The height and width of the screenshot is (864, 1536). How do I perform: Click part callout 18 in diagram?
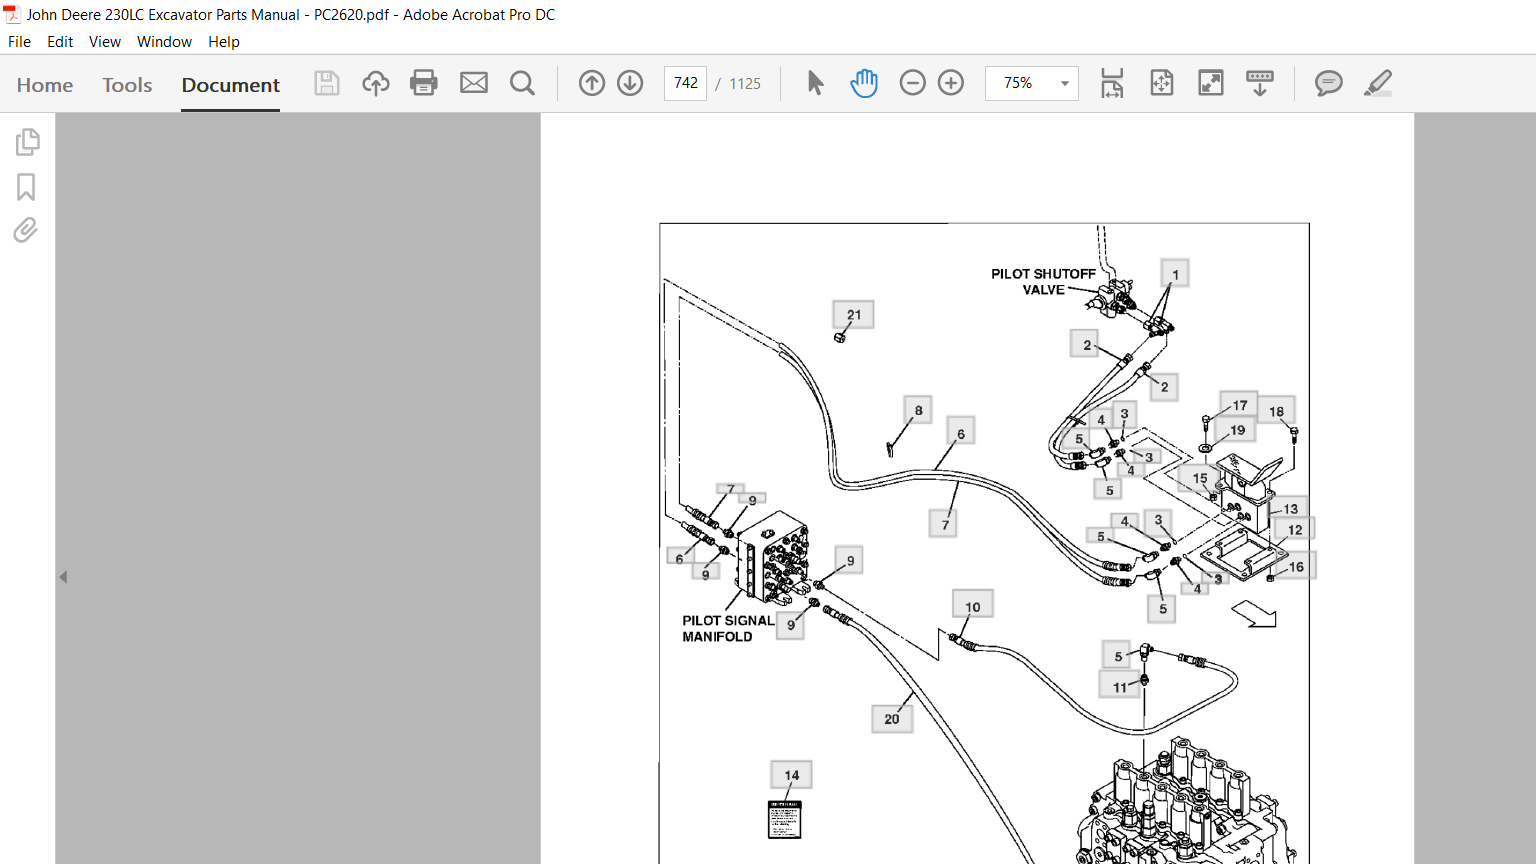click(1276, 412)
